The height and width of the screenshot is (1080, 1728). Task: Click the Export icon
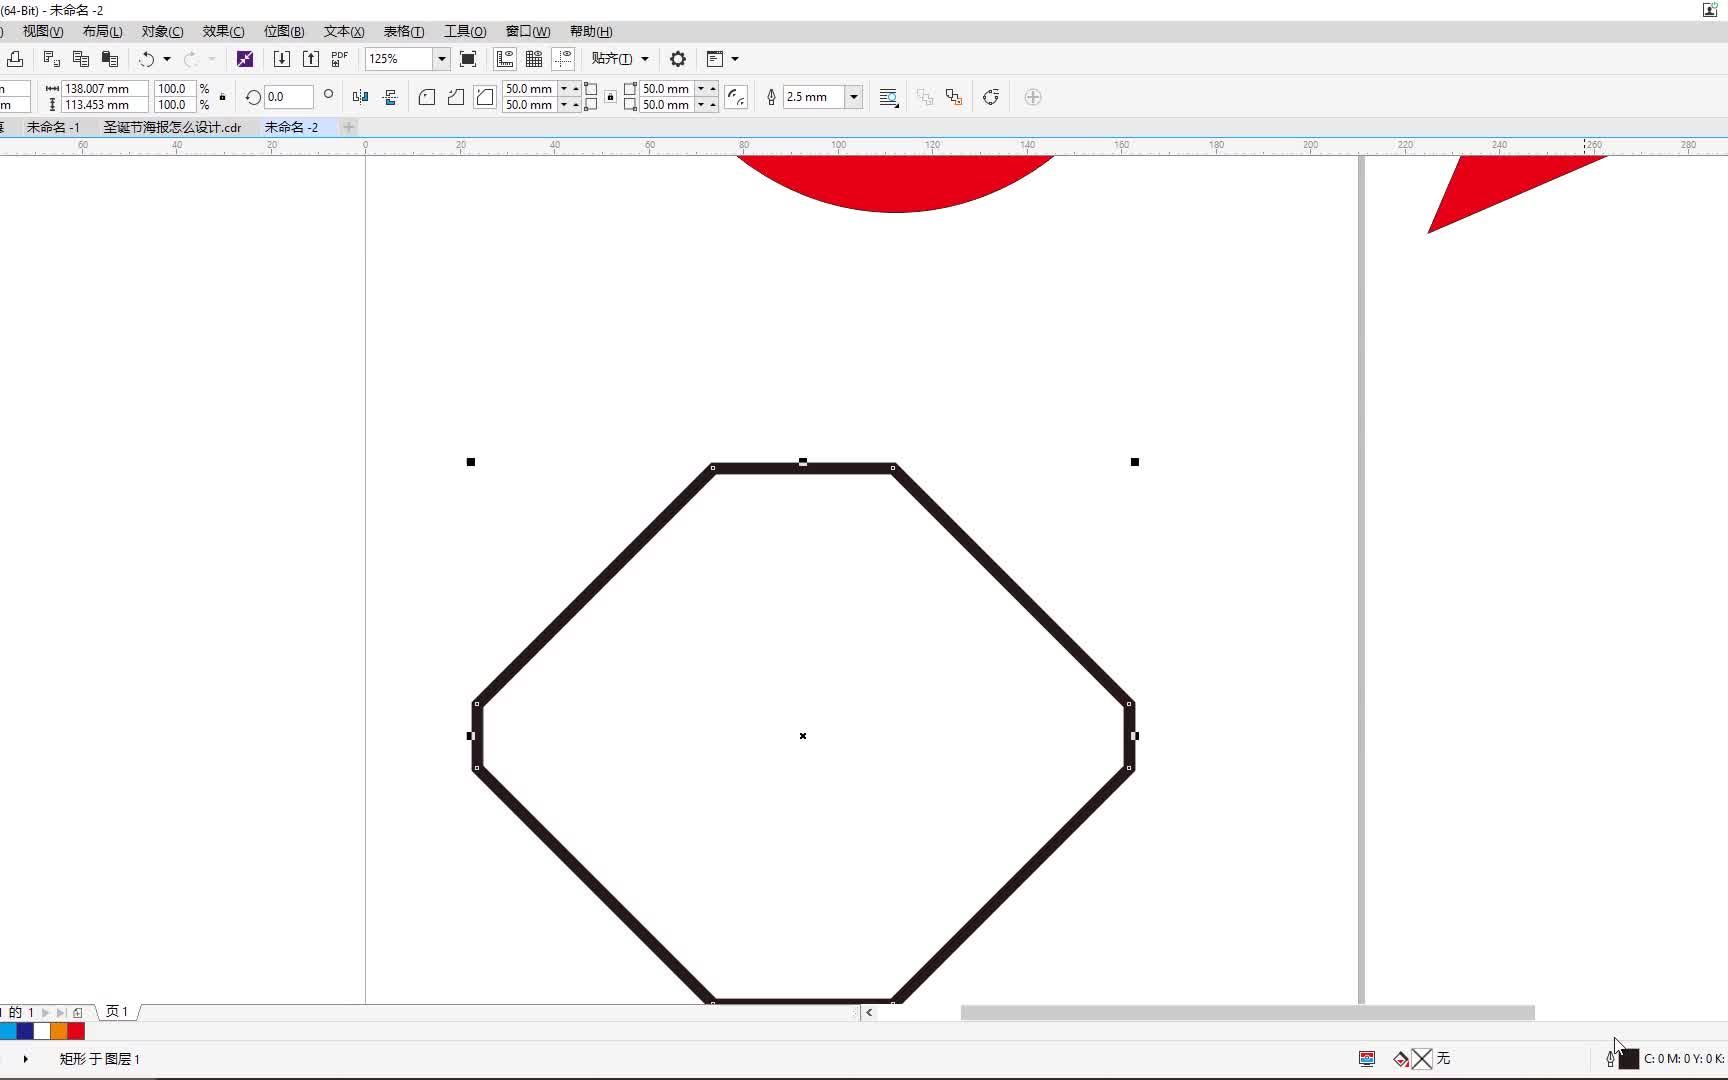pyautogui.click(x=311, y=59)
